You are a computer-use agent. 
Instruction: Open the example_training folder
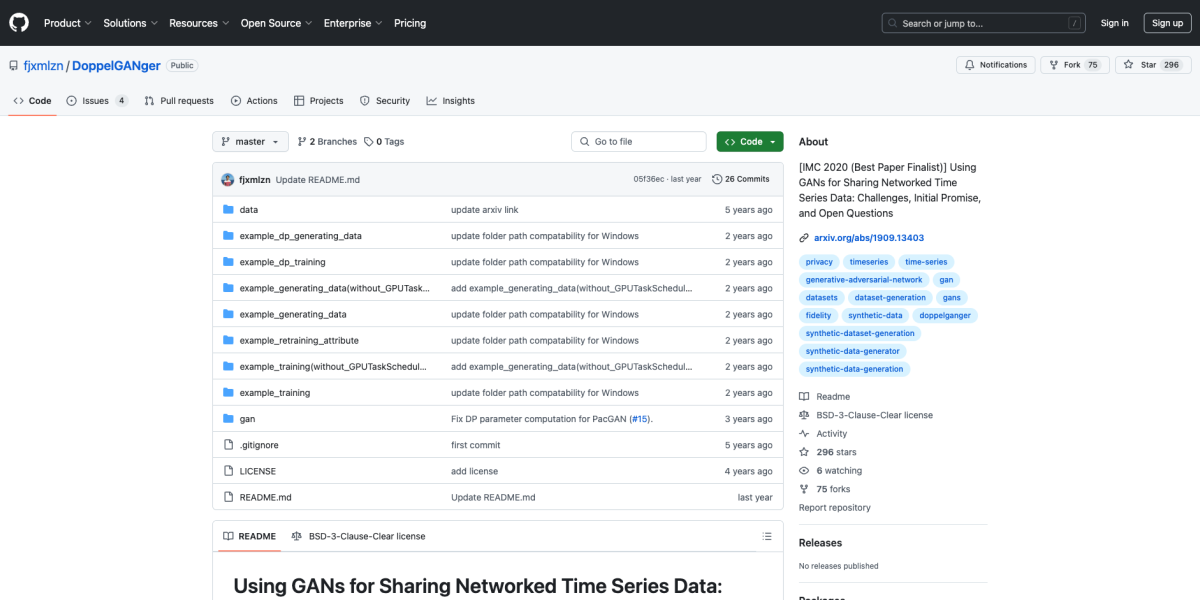275,393
